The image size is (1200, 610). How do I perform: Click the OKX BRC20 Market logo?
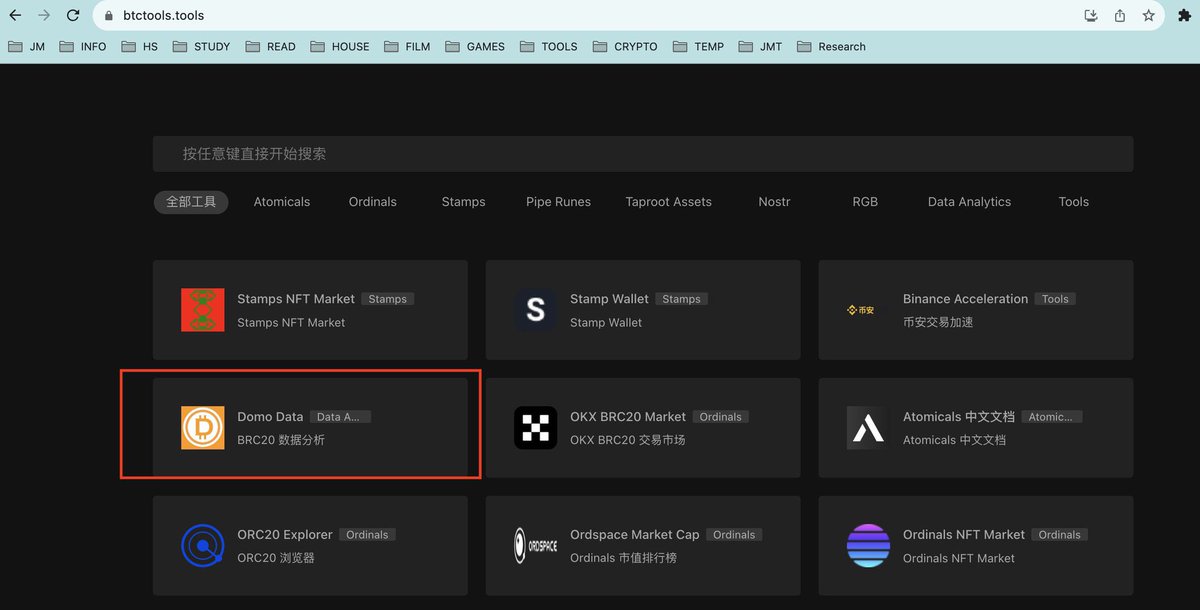pyautogui.click(x=536, y=428)
